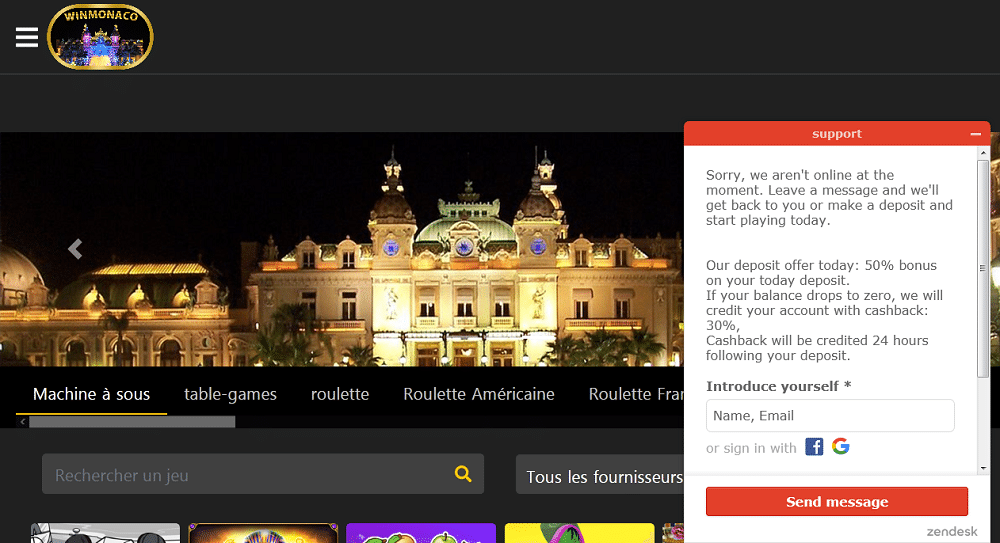Open the Tous les fournisseurs dropdown

599,474
